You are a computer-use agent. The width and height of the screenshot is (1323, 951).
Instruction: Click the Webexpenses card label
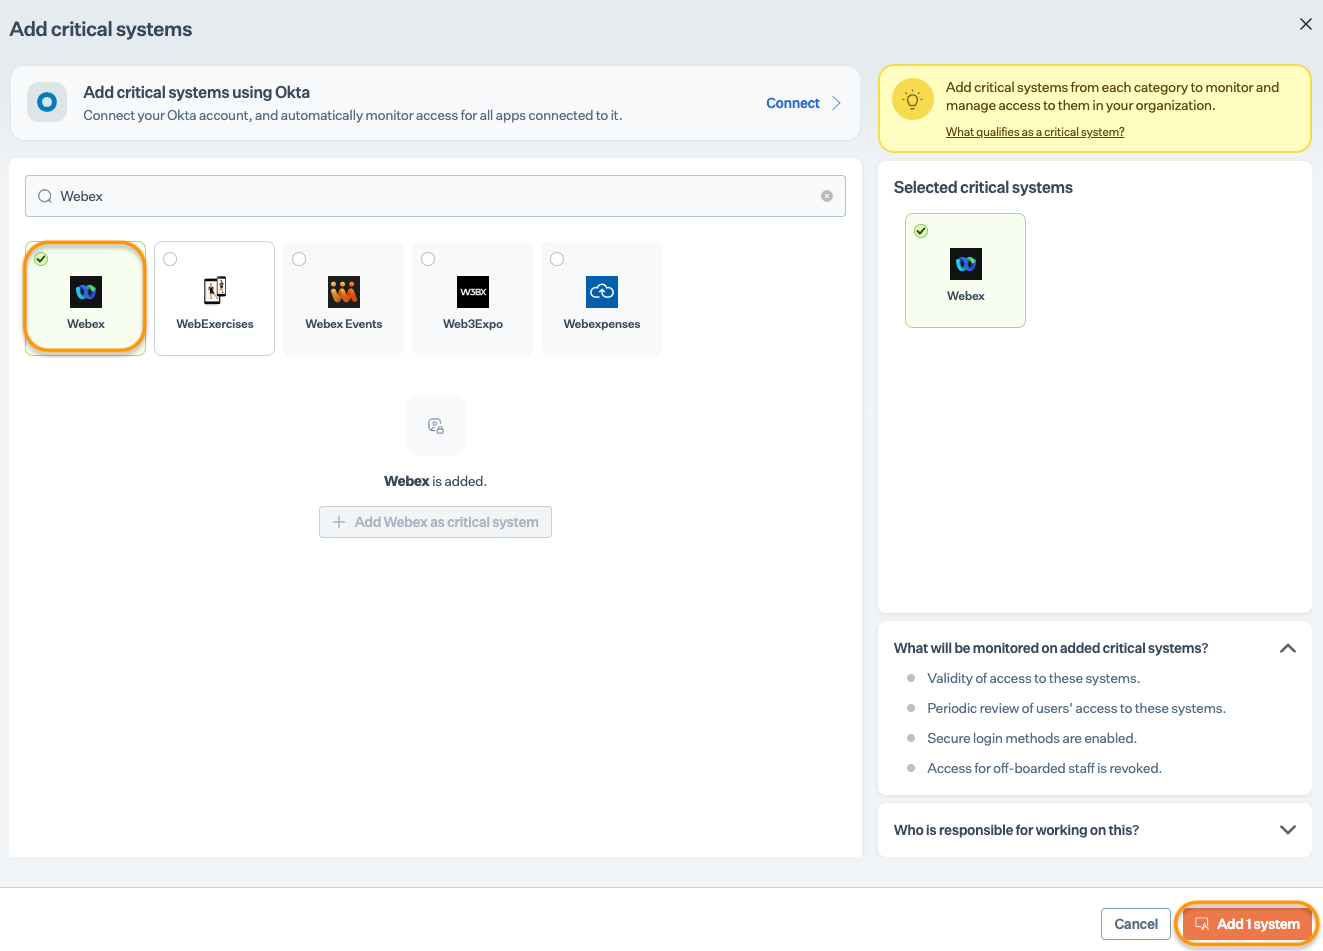coord(602,324)
